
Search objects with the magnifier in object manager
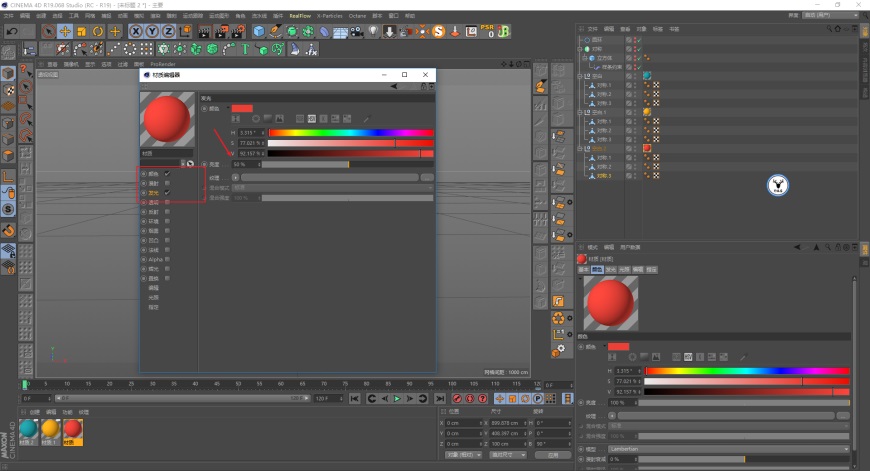click(829, 29)
